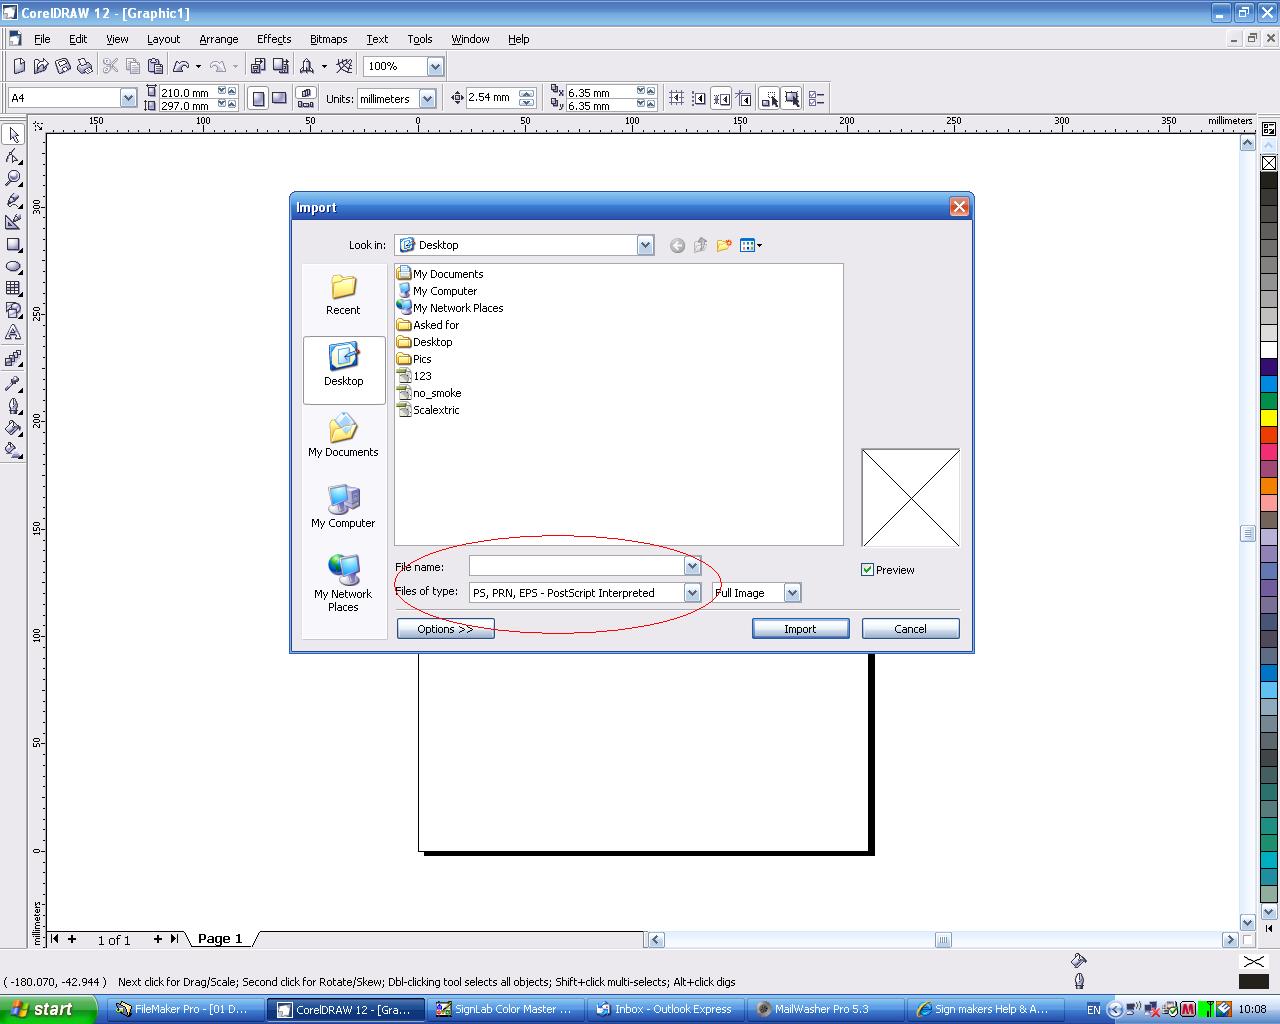Expand the Look in folder dropdown

coord(645,245)
